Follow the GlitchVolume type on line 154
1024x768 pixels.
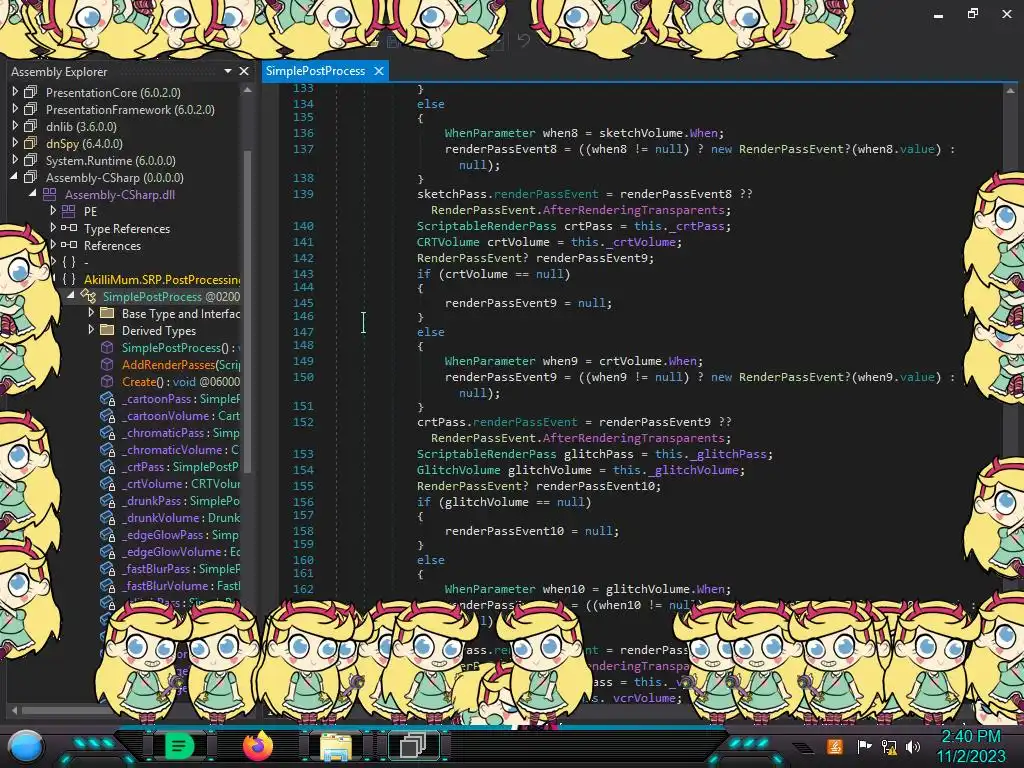tap(458, 470)
